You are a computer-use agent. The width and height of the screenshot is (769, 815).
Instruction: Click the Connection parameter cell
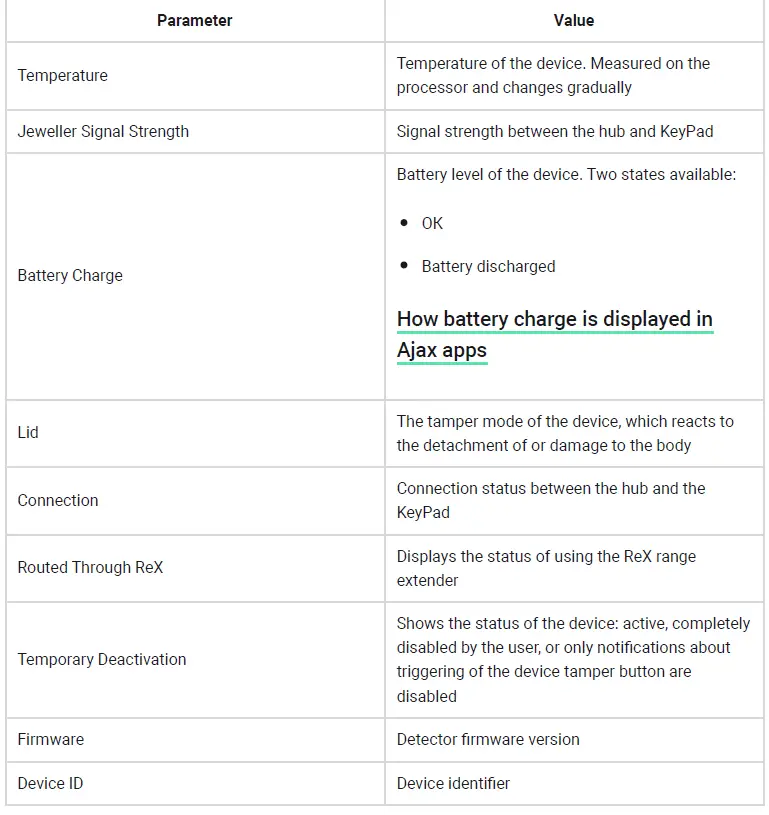(x=58, y=500)
